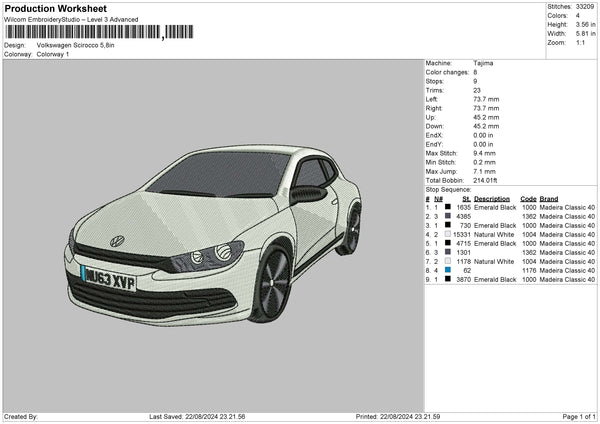Screen dimensions: 600x424
Task: Click the Production Worksheet title
Action: tap(55, 8)
